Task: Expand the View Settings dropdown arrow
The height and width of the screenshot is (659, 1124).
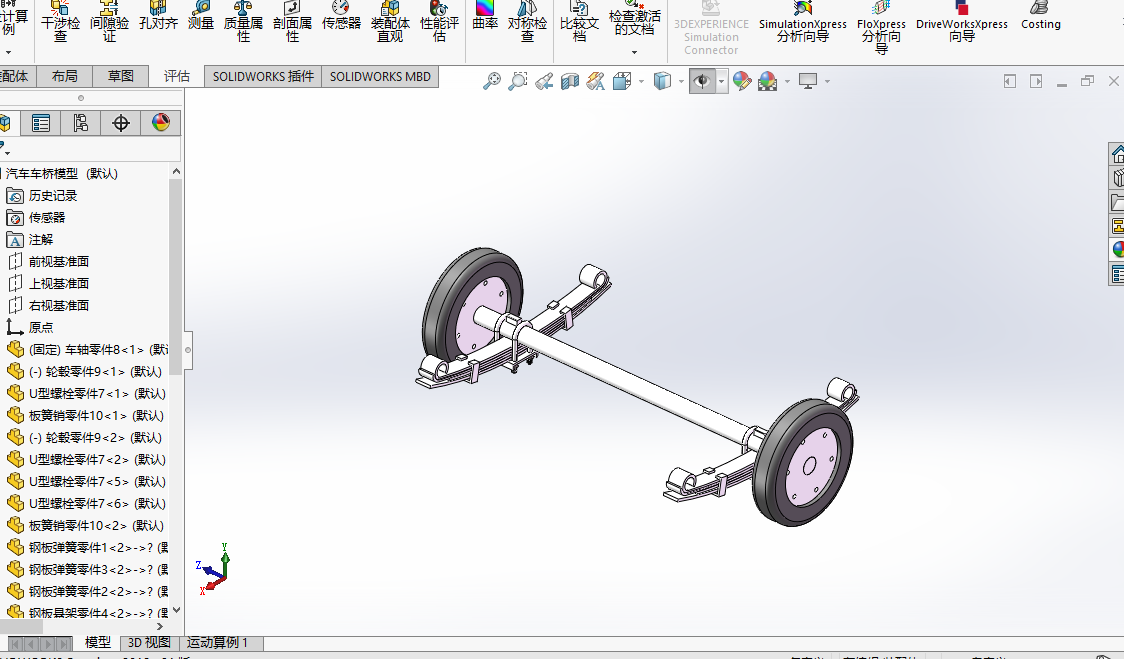Action: point(827,82)
